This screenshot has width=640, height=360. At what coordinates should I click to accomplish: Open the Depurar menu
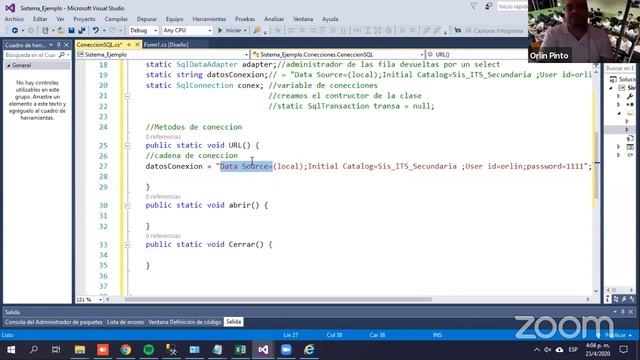tap(147, 19)
